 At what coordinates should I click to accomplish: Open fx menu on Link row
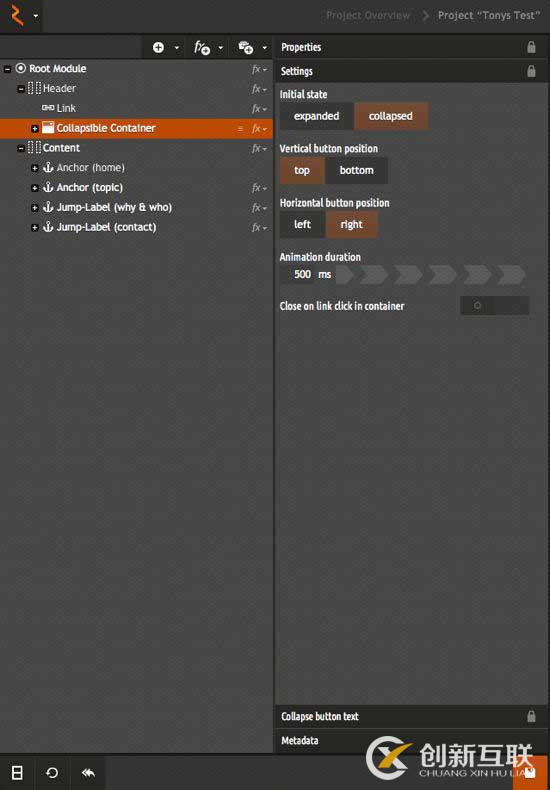(x=259, y=109)
